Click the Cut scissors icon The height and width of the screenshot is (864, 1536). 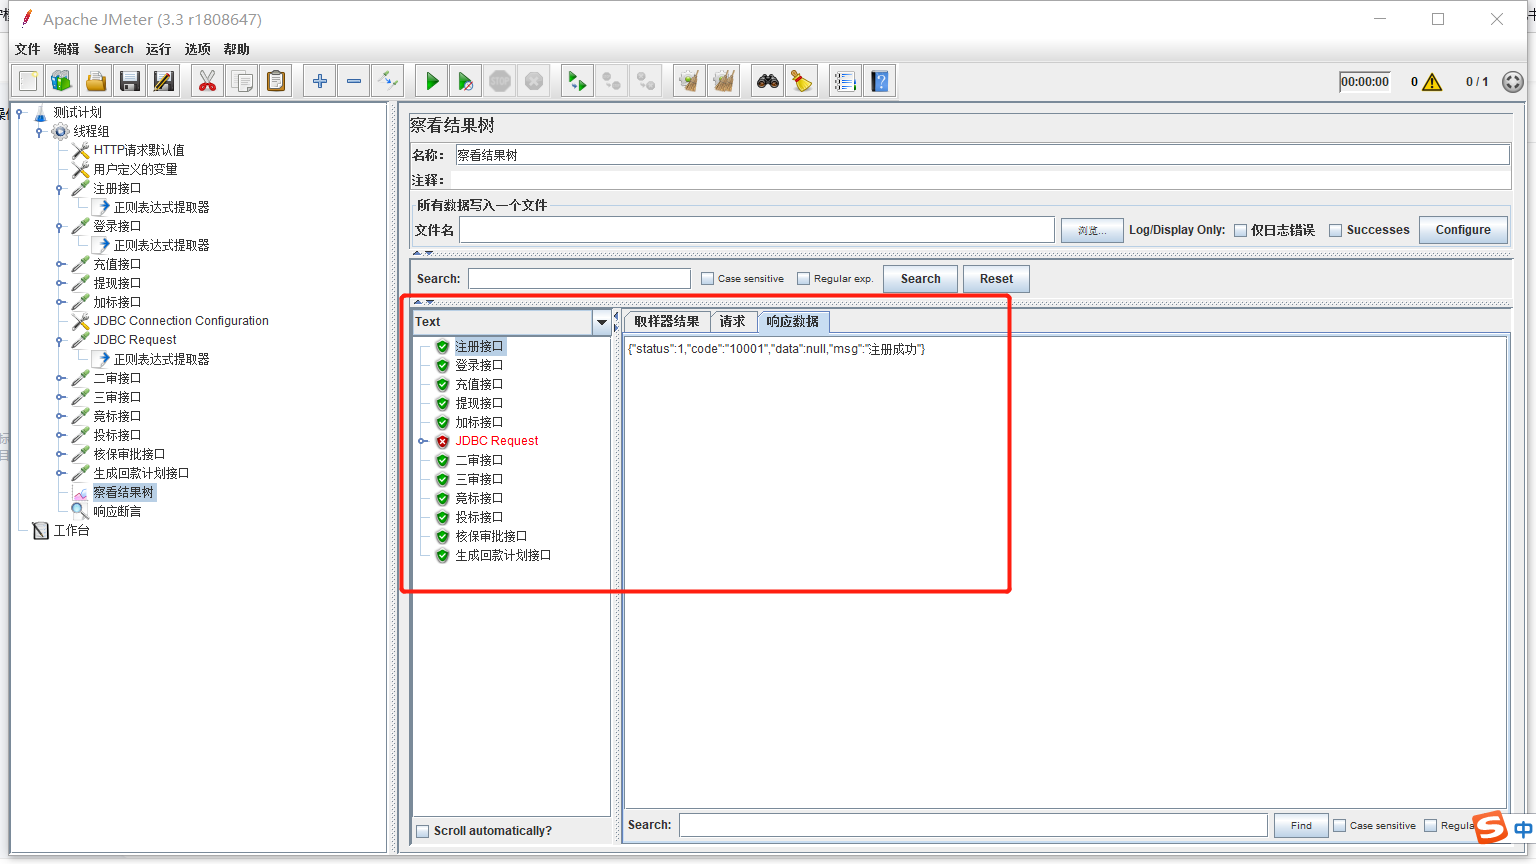(x=207, y=81)
